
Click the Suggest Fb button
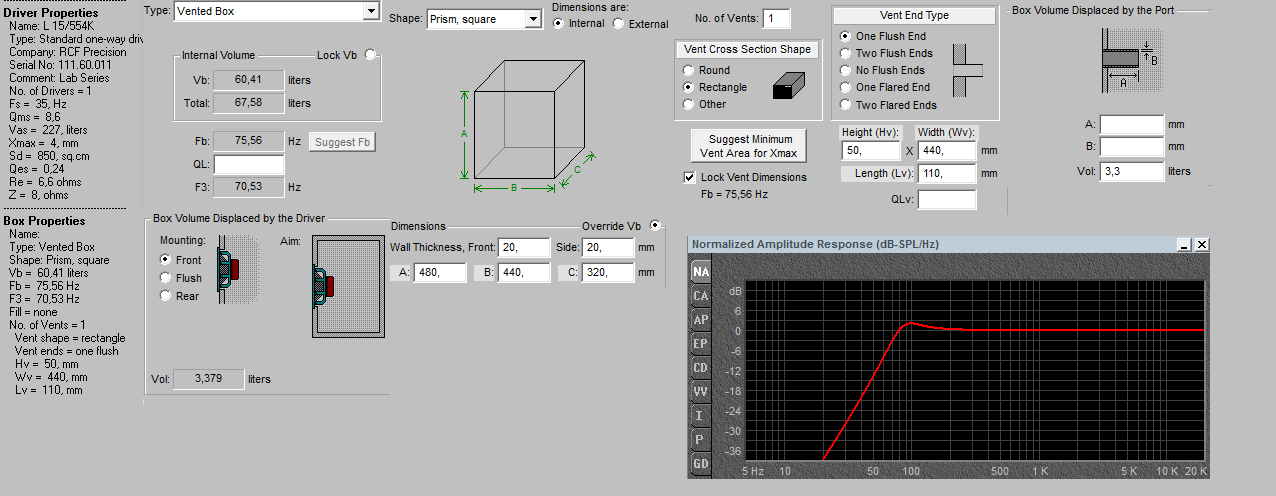point(343,142)
